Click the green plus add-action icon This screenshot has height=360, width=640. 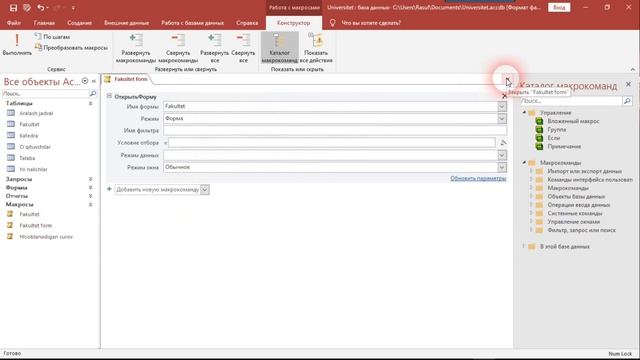pos(109,189)
